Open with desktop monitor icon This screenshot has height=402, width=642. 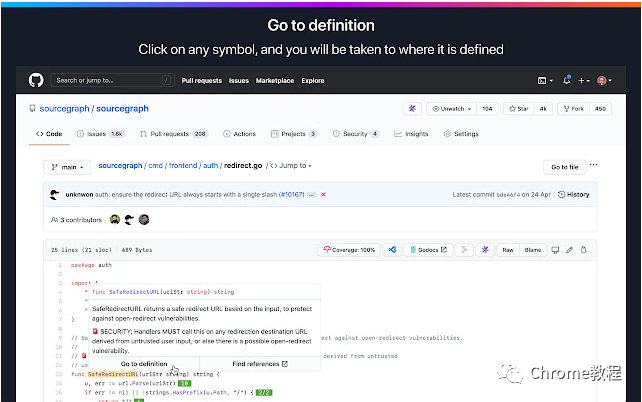coord(555,250)
